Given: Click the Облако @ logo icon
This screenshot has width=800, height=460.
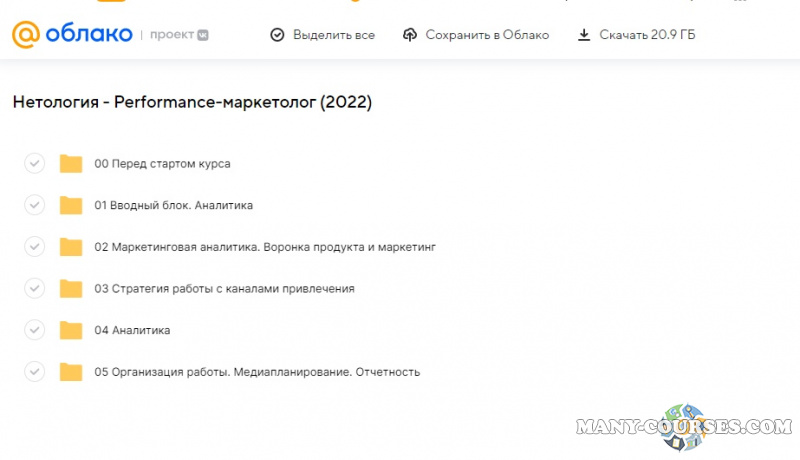Looking at the screenshot, I should pyautogui.click(x=25, y=34).
